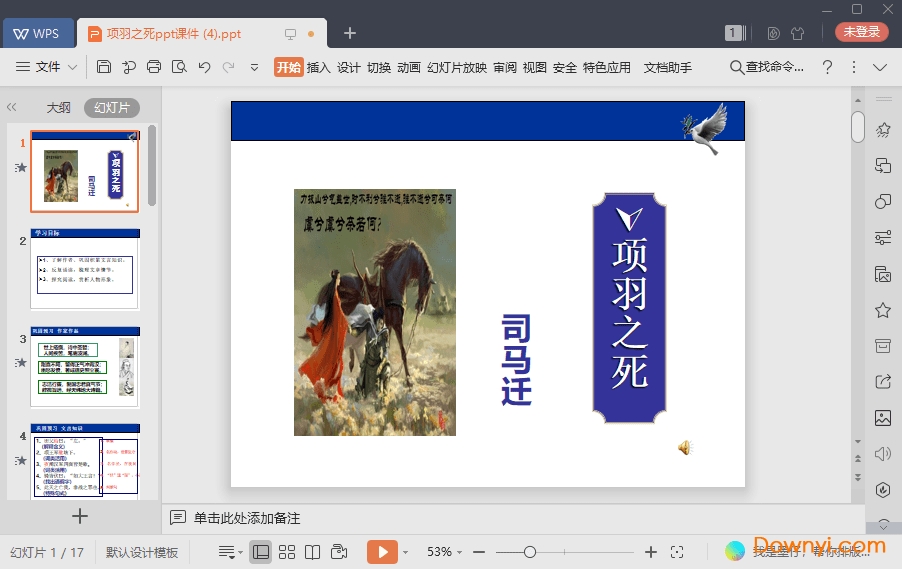This screenshot has height=569, width=902.
Task: Add a new slide with the plus button
Action: (80, 516)
